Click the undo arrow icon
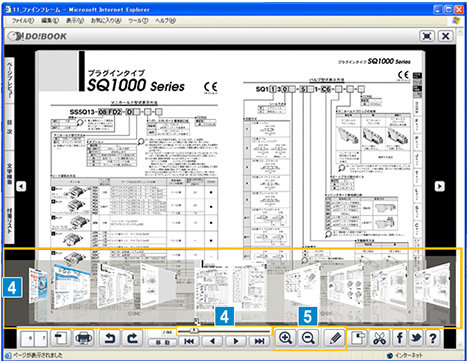 pos(109,339)
